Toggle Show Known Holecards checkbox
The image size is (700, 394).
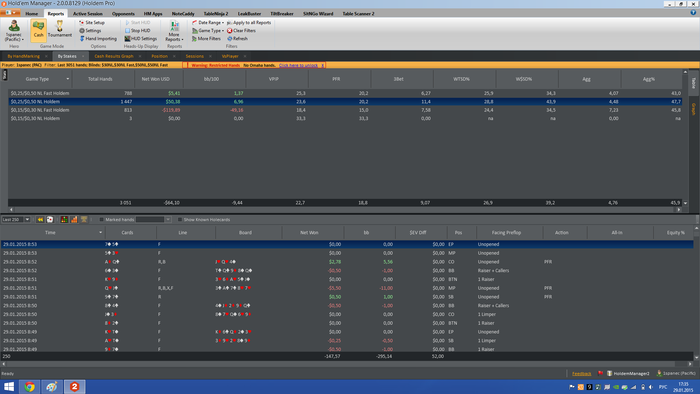tap(180, 220)
